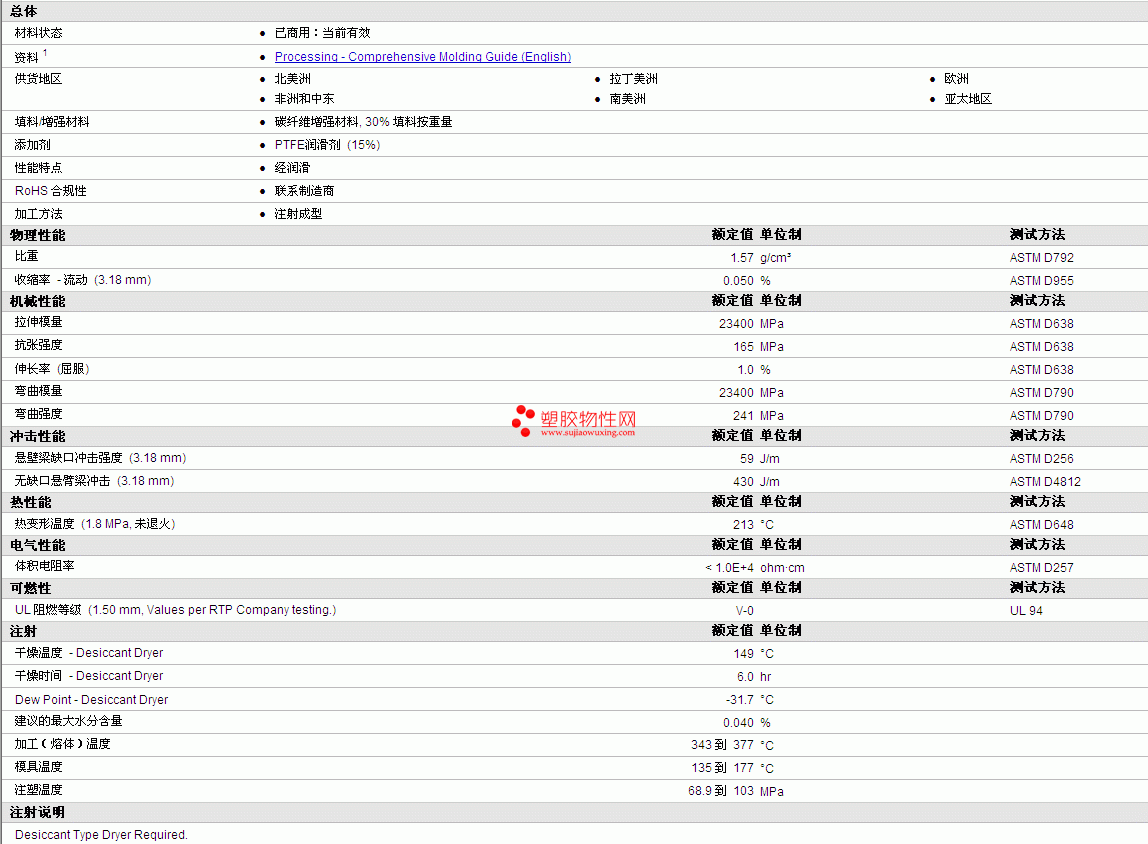
Task: Click the ASTM D648 test method
Action: pyautogui.click(x=1041, y=525)
